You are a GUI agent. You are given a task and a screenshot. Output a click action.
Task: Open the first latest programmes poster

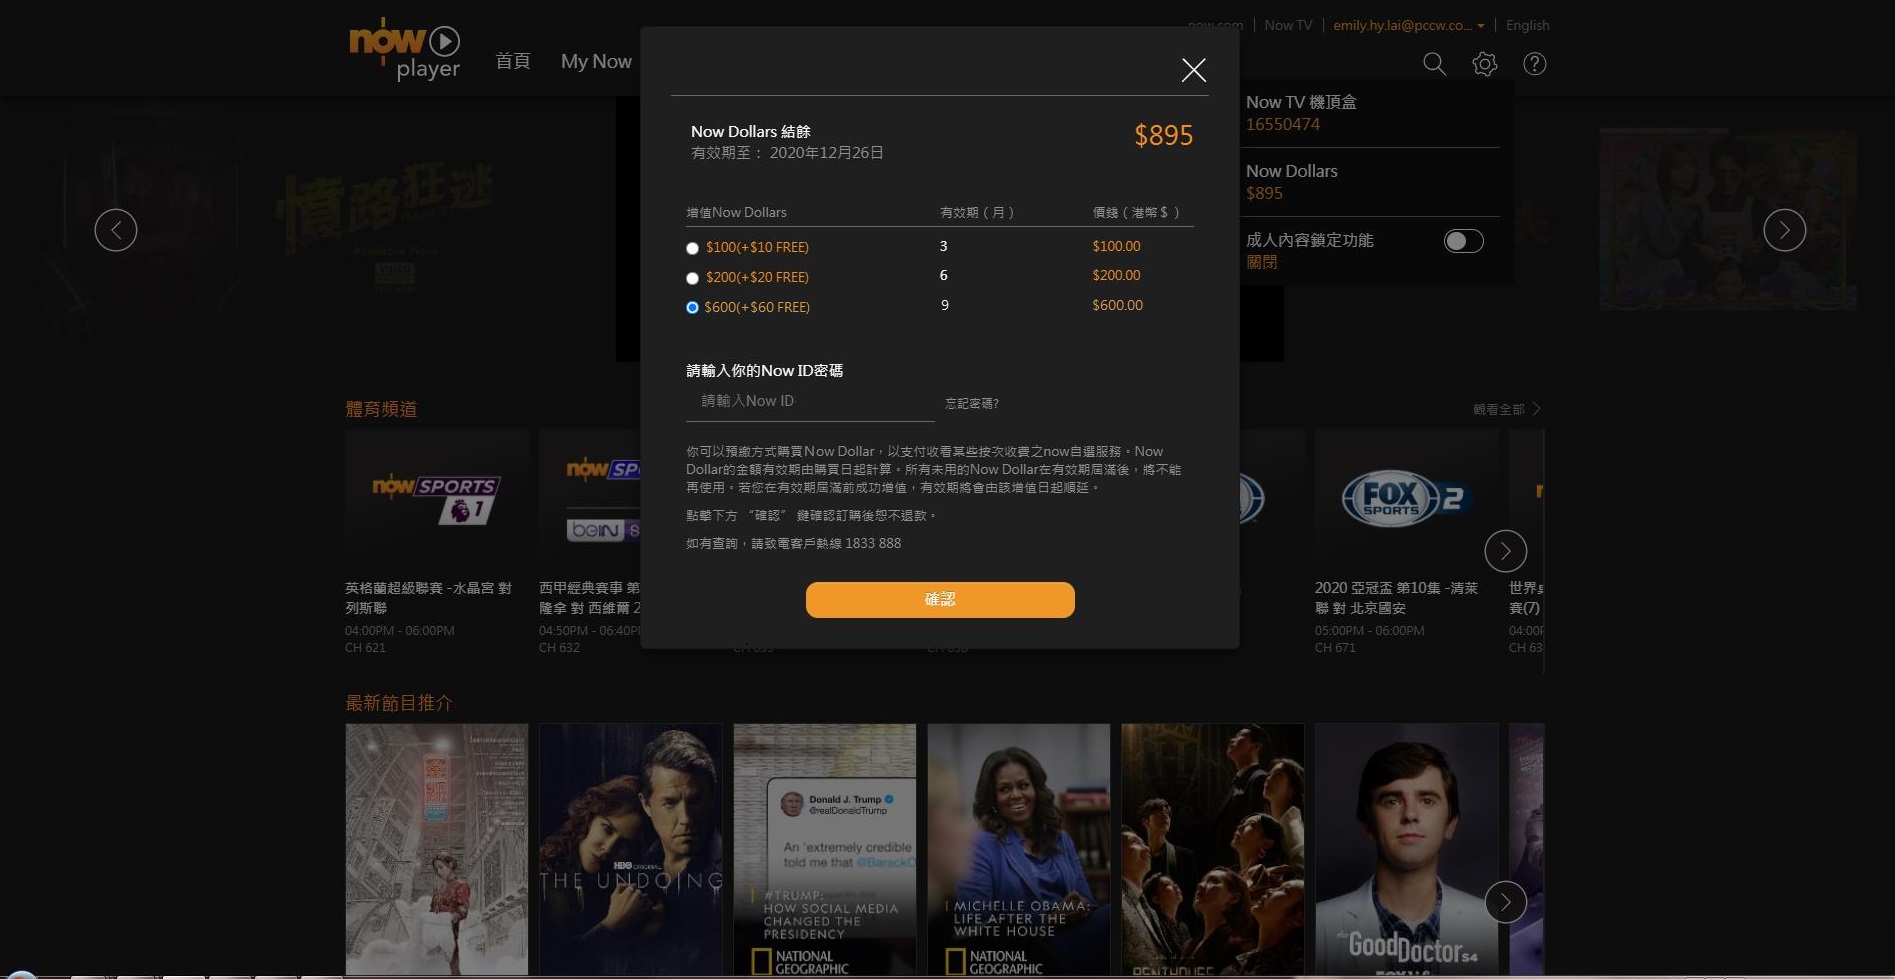tap(437, 849)
